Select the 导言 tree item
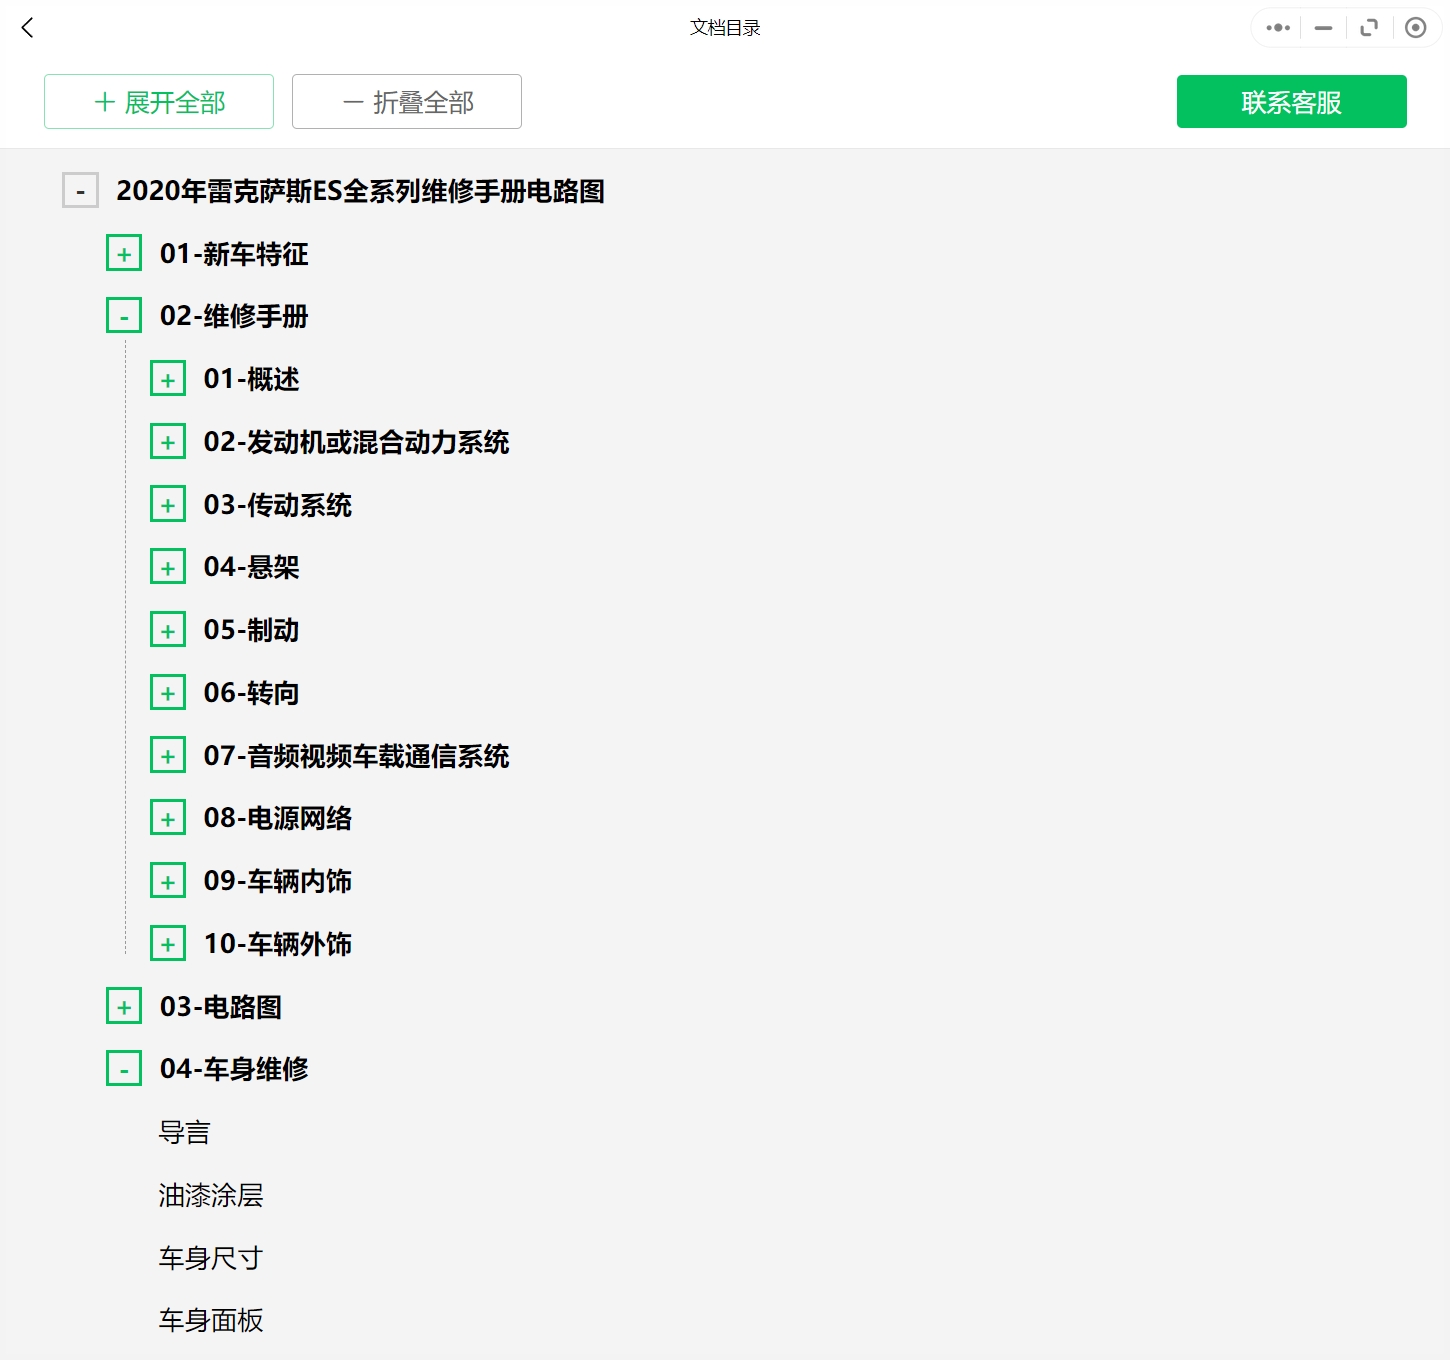Image resolution: width=1450 pixels, height=1360 pixels. 184,1131
